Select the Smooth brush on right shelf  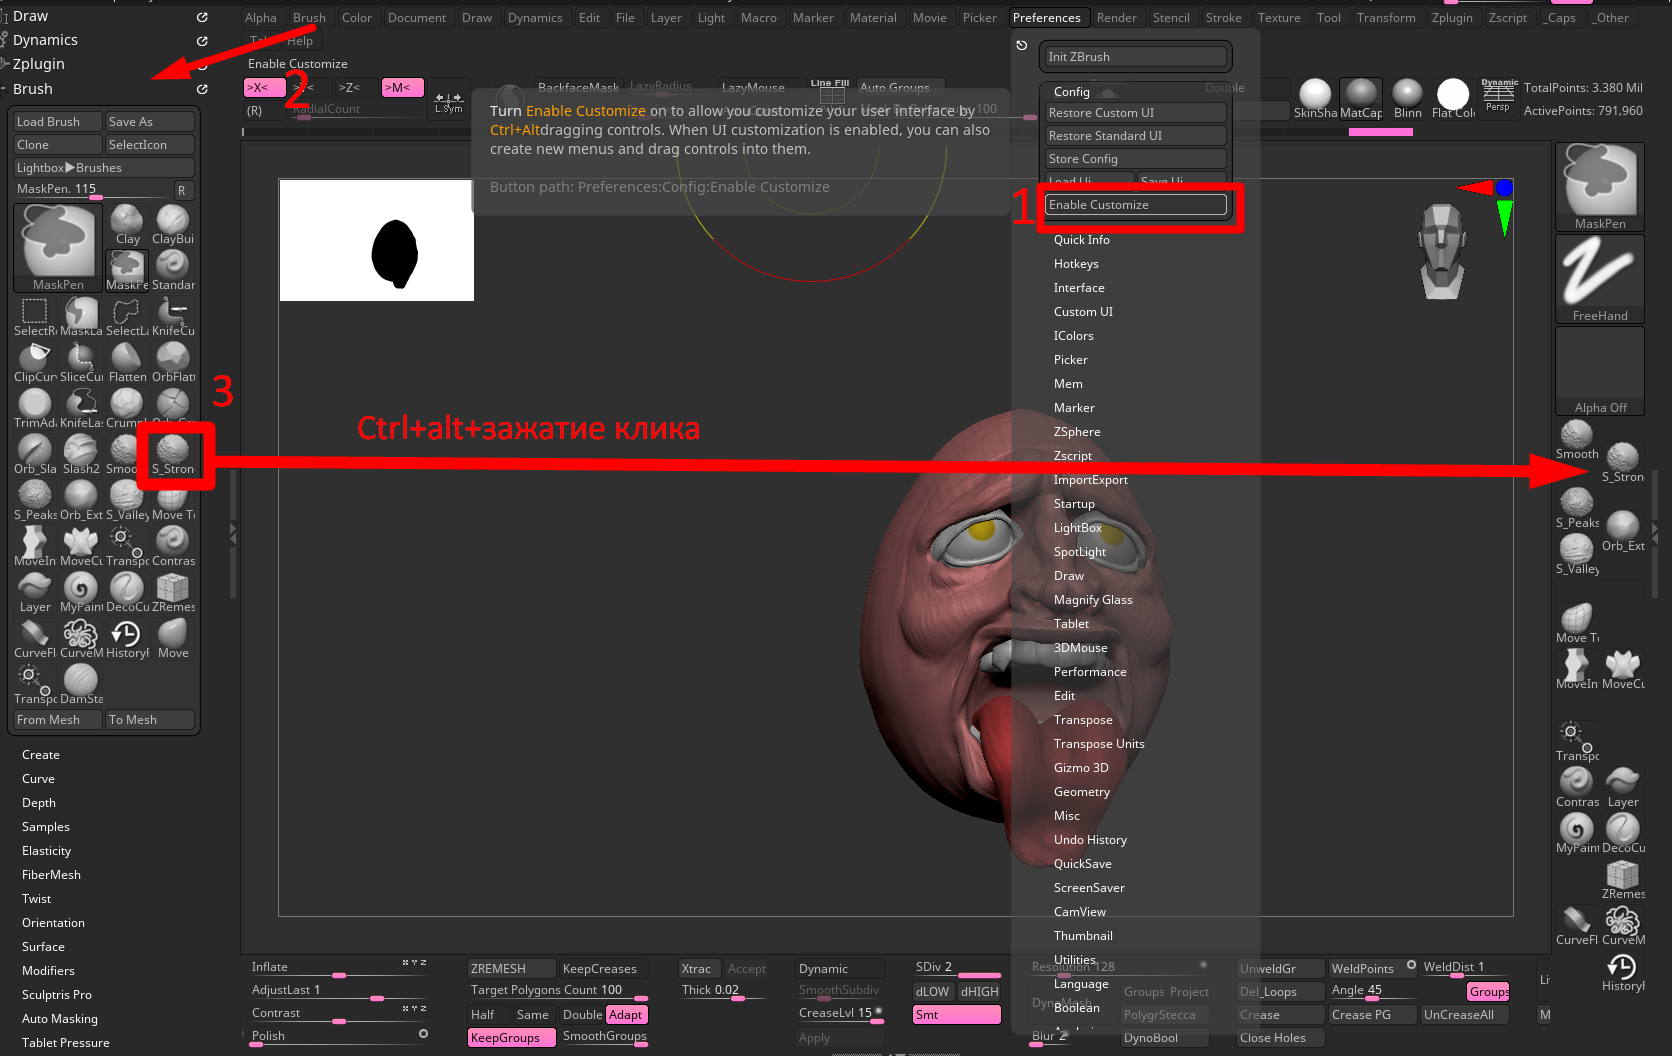pyautogui.click(x=1577, y=440)
